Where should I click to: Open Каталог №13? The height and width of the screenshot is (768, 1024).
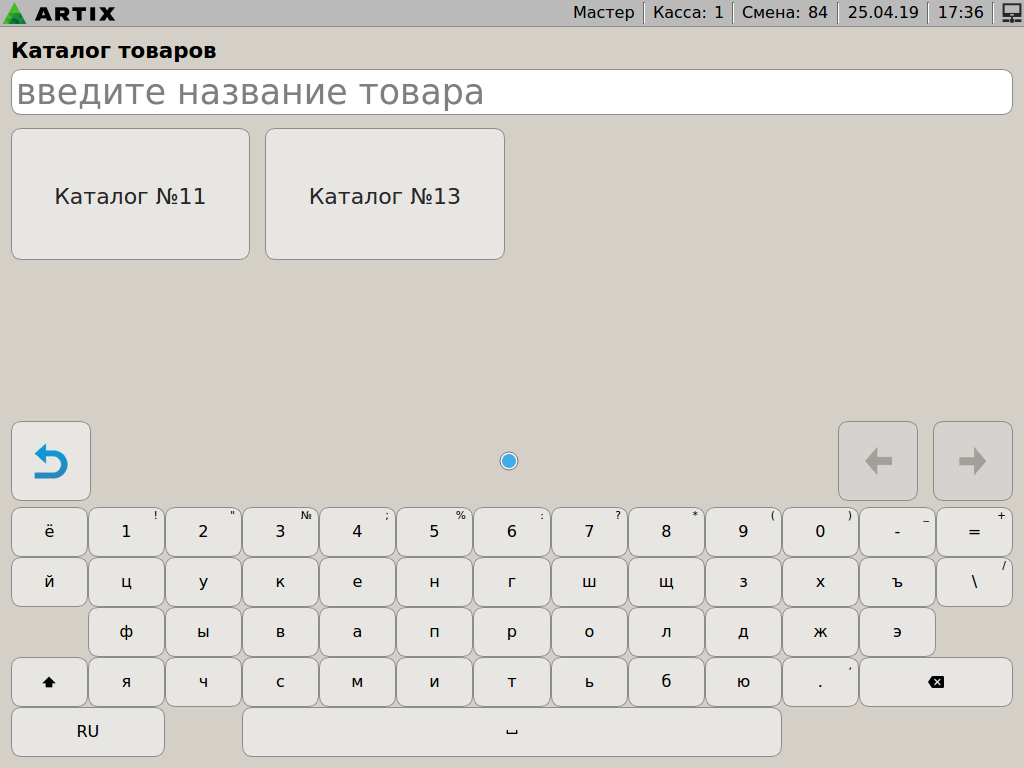pyautogui.click(x=385, y=195)
